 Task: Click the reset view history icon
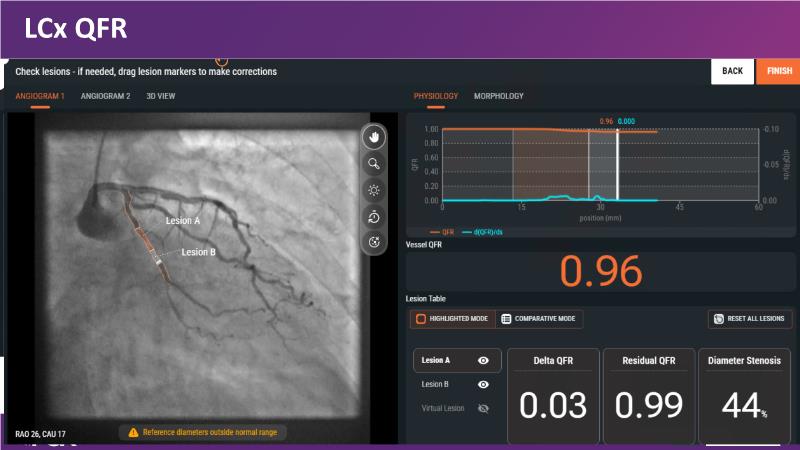click(x=375, y=216)
